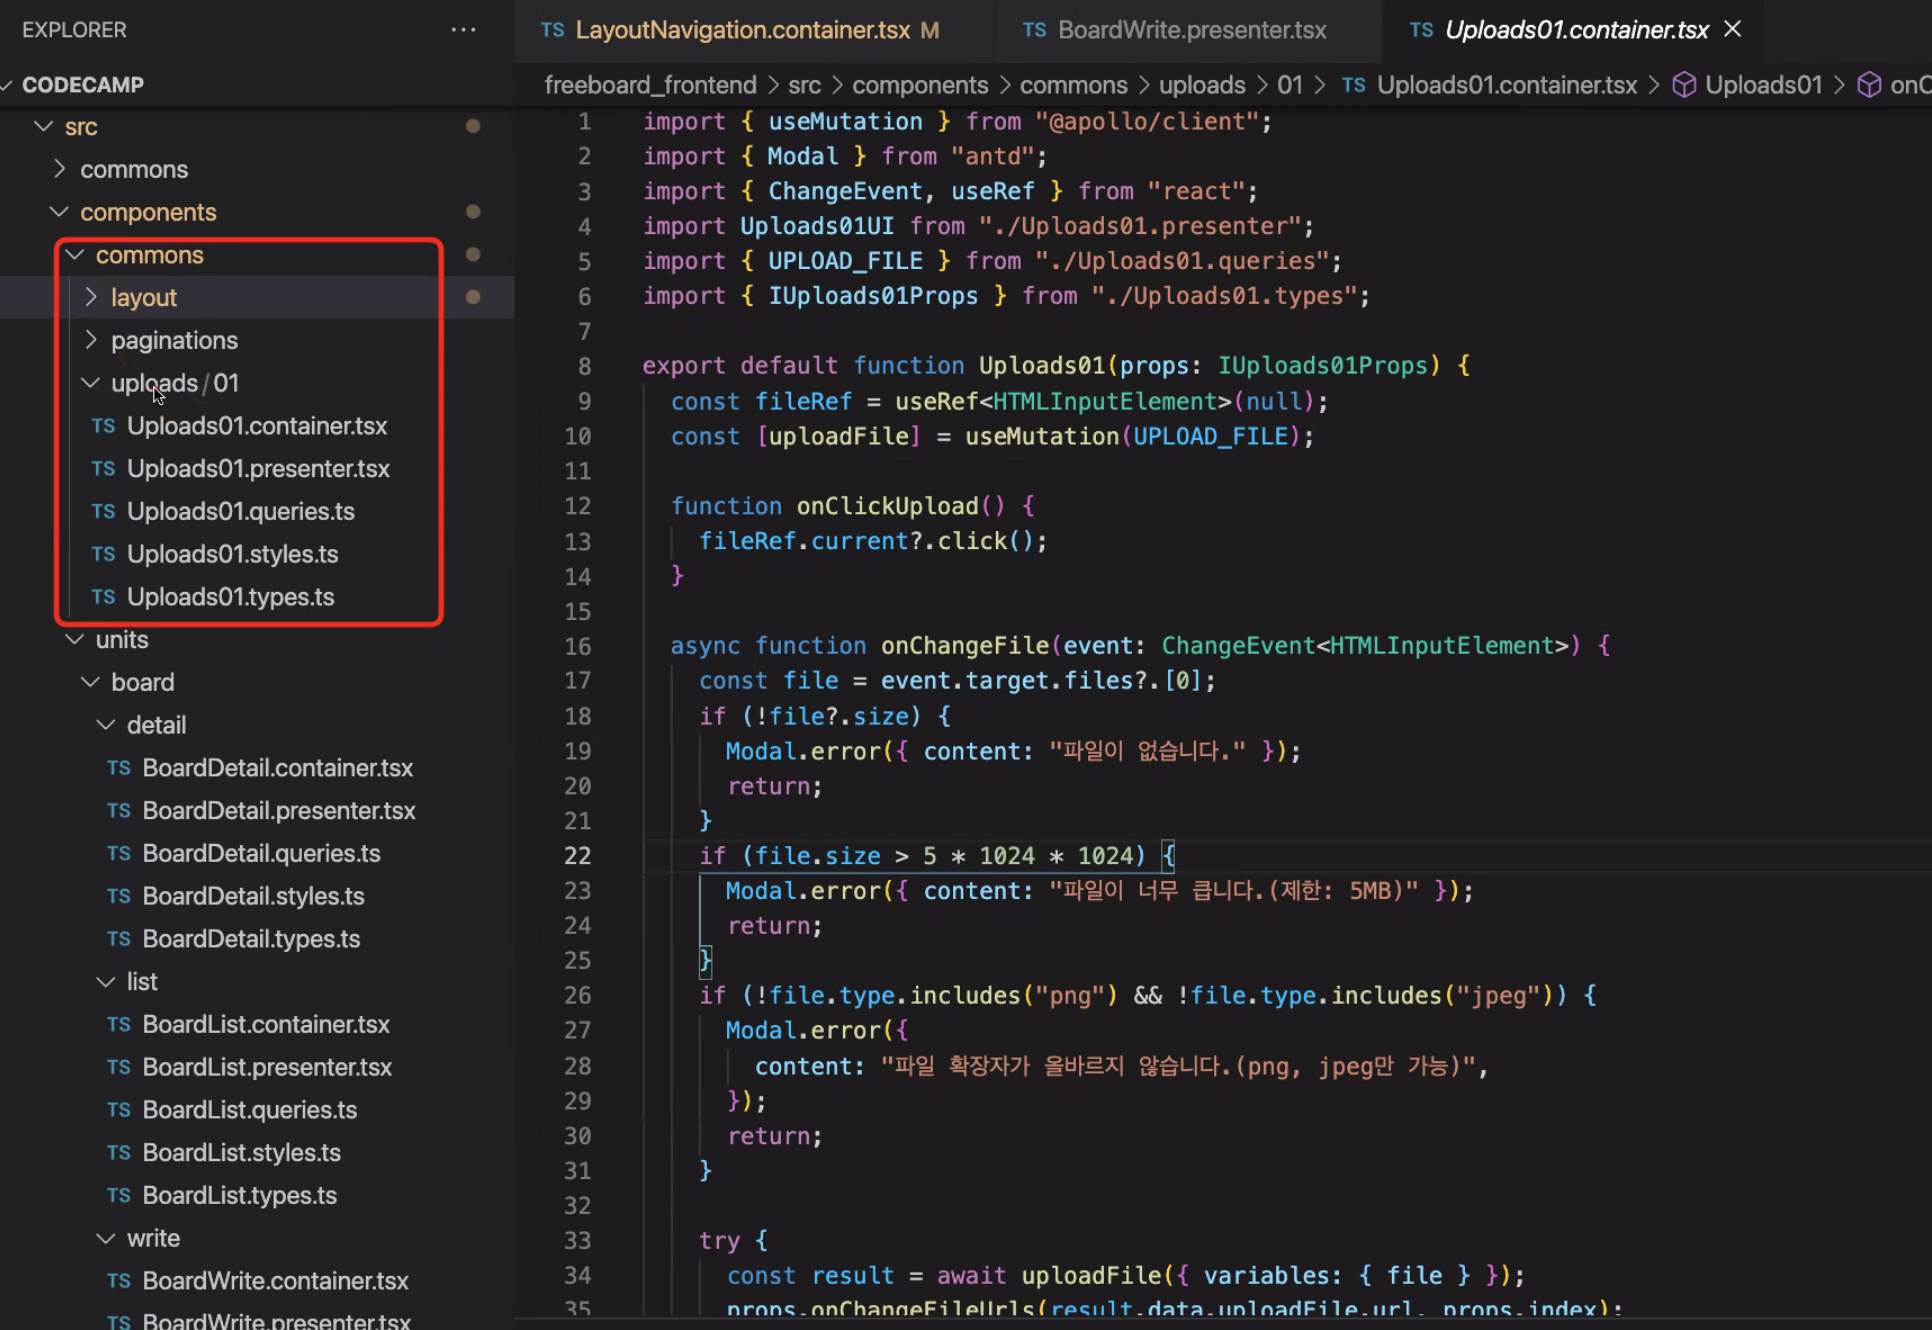This screenshot has height=1330, width=1932.
Task: Click the TS icon on BoardWrite.presenter tab
Action: 1035,30
